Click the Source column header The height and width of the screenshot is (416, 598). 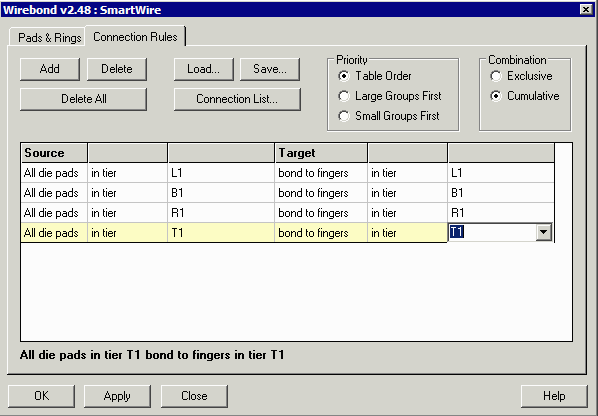pos(54,153)
